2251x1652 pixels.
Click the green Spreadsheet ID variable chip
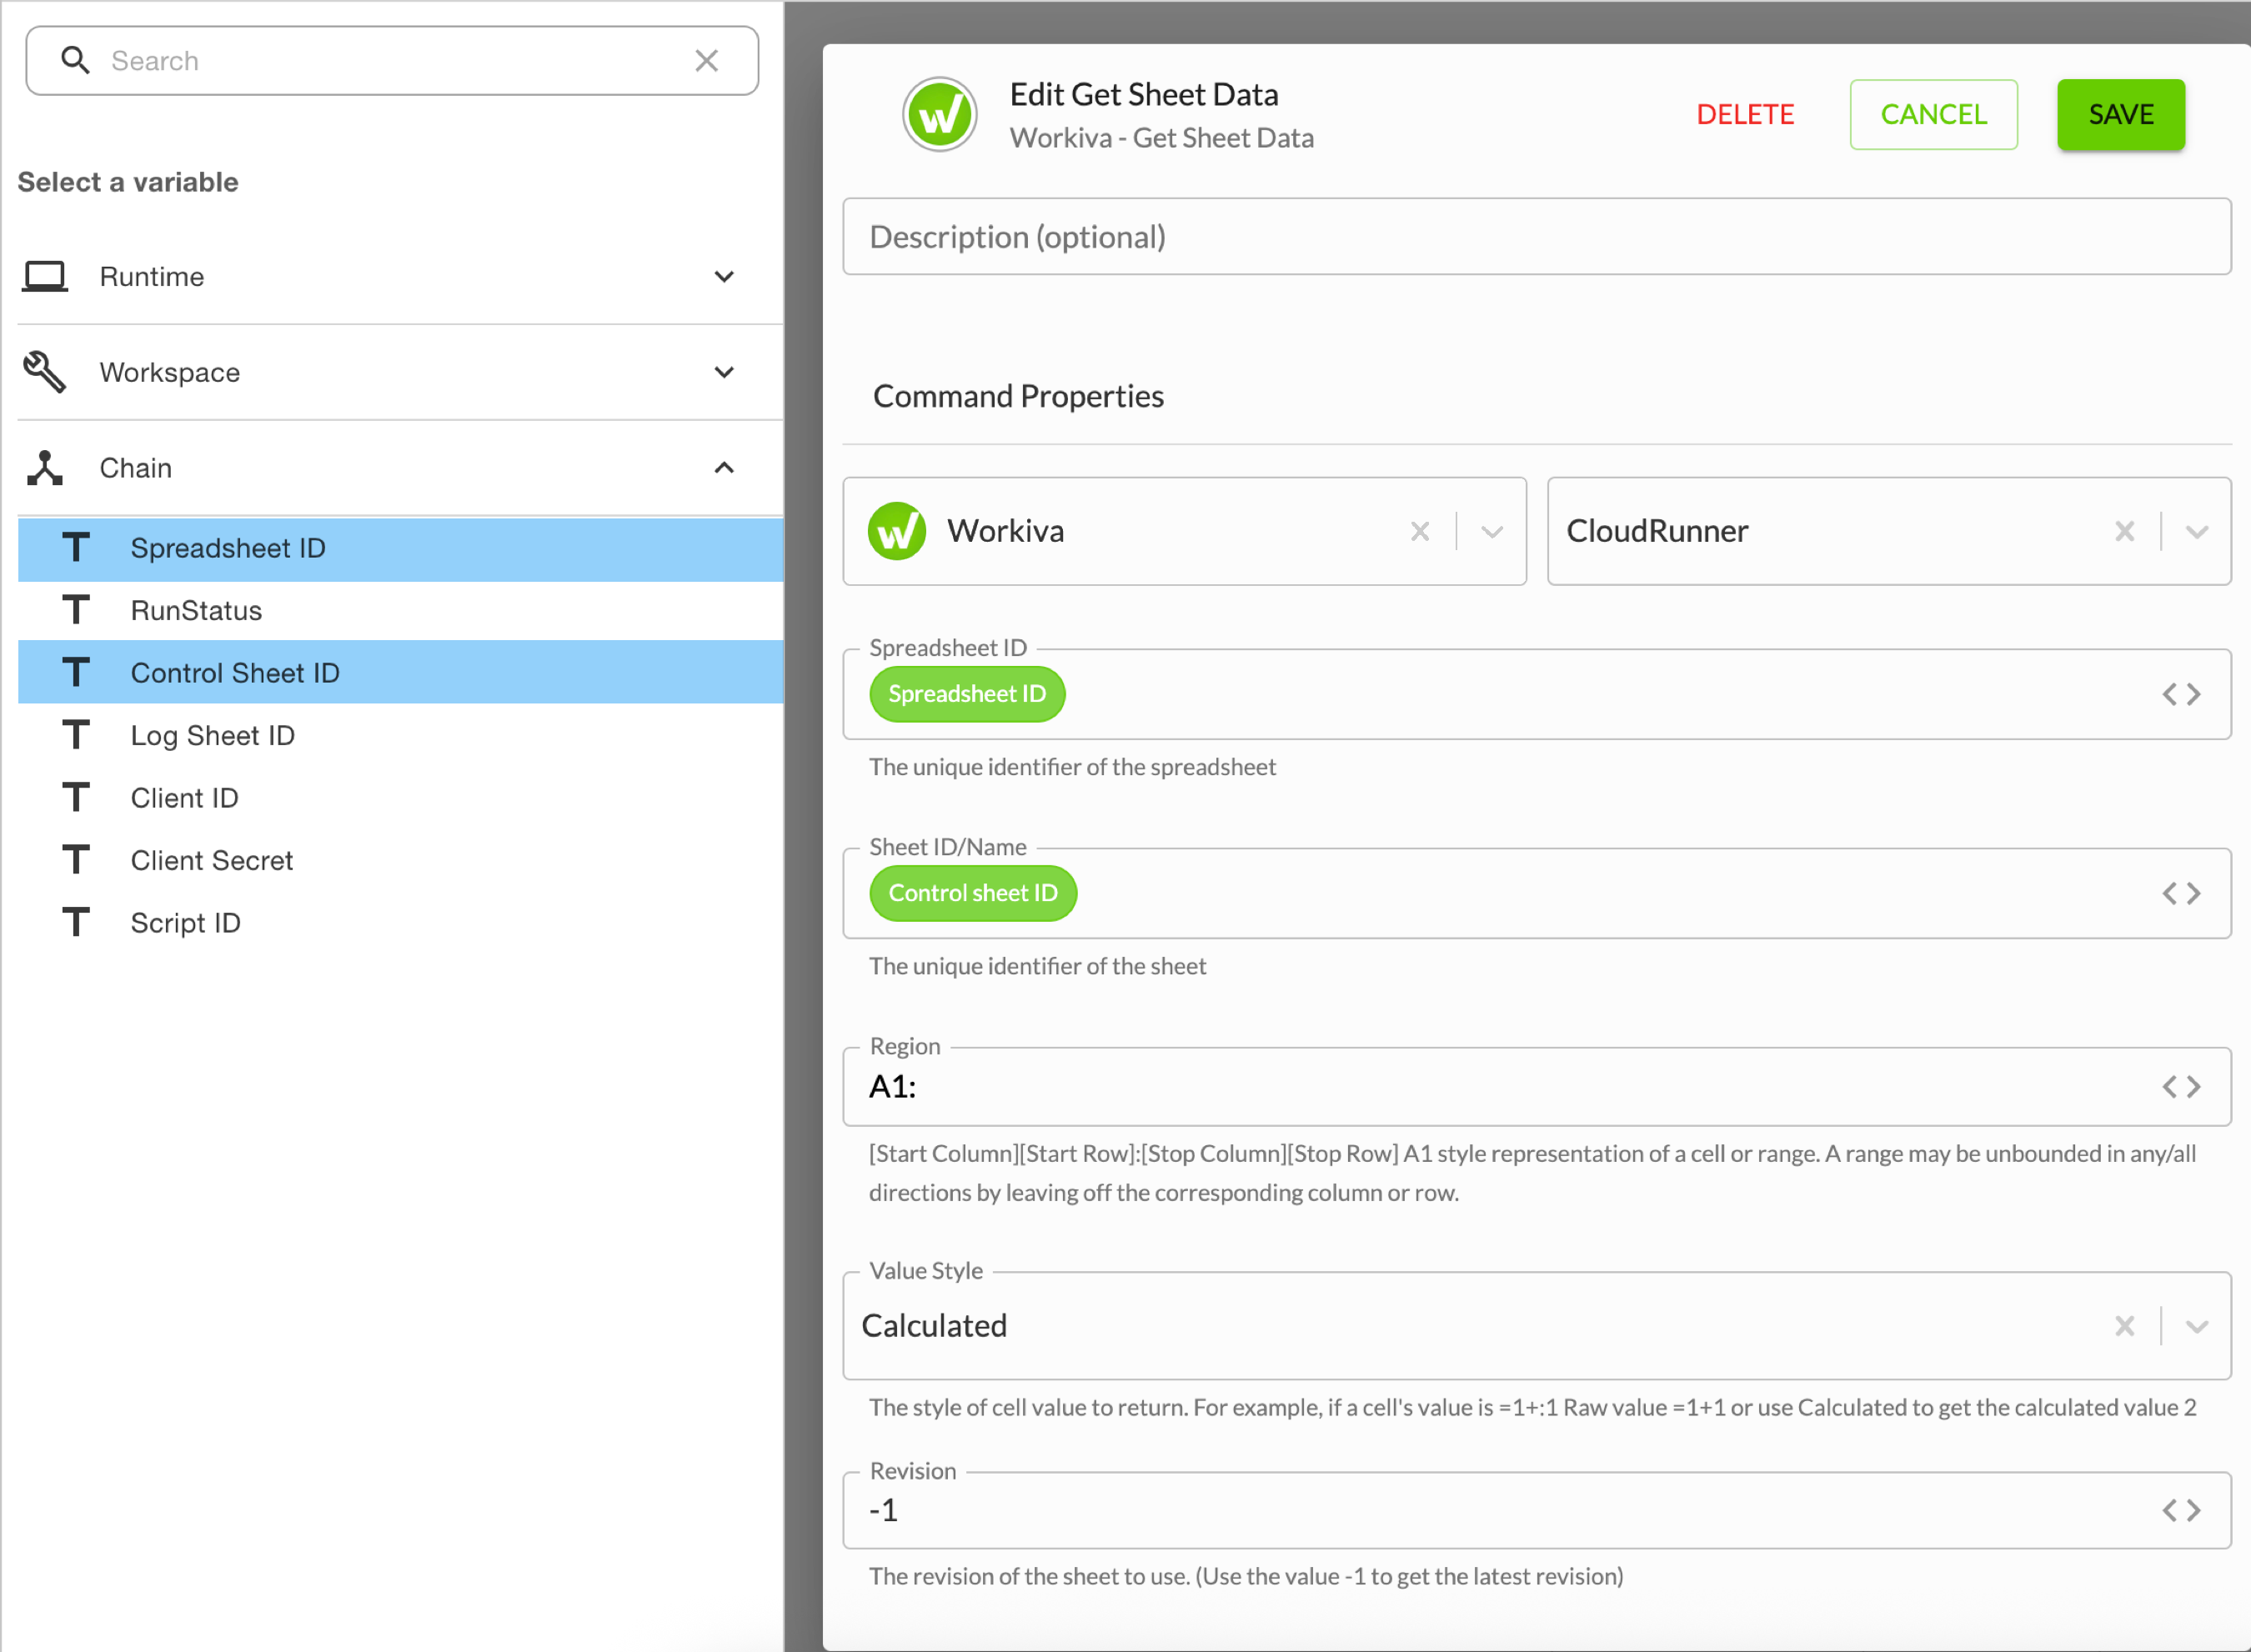(966, 694)
